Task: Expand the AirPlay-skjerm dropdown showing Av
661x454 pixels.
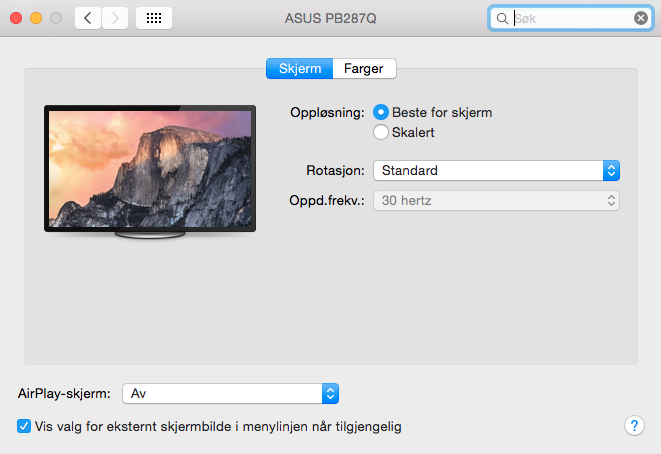Action: pos(231,394)
